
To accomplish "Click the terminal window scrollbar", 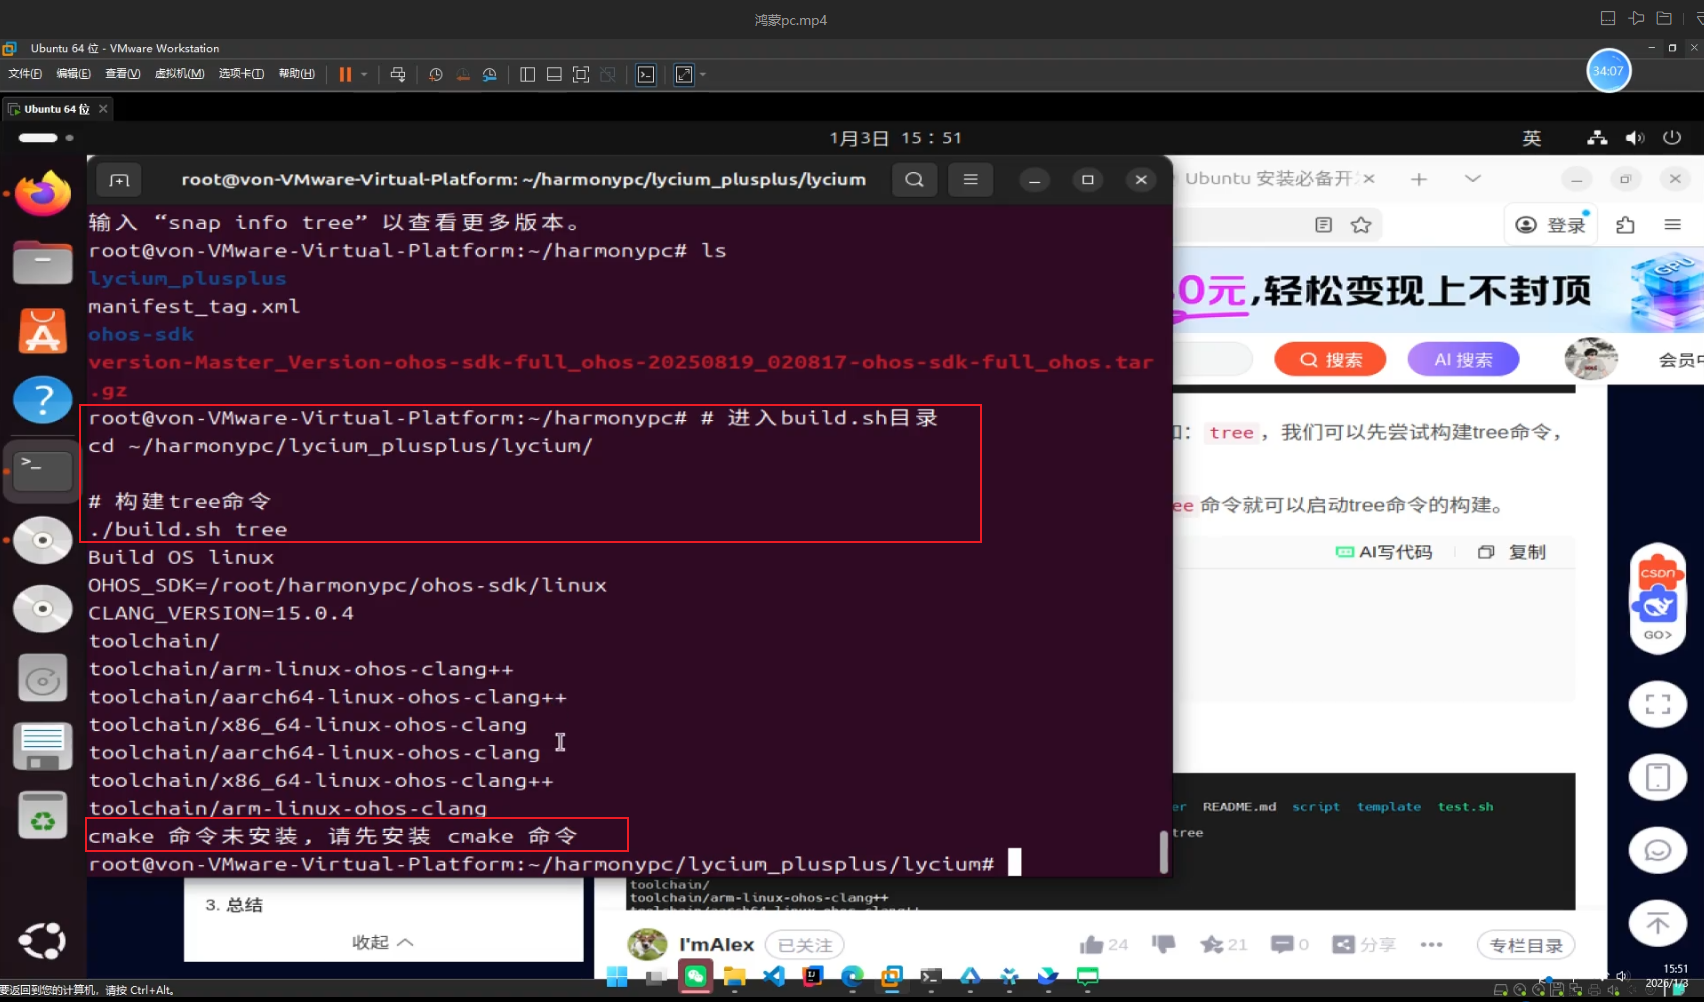I will [x=1162, y=852].
